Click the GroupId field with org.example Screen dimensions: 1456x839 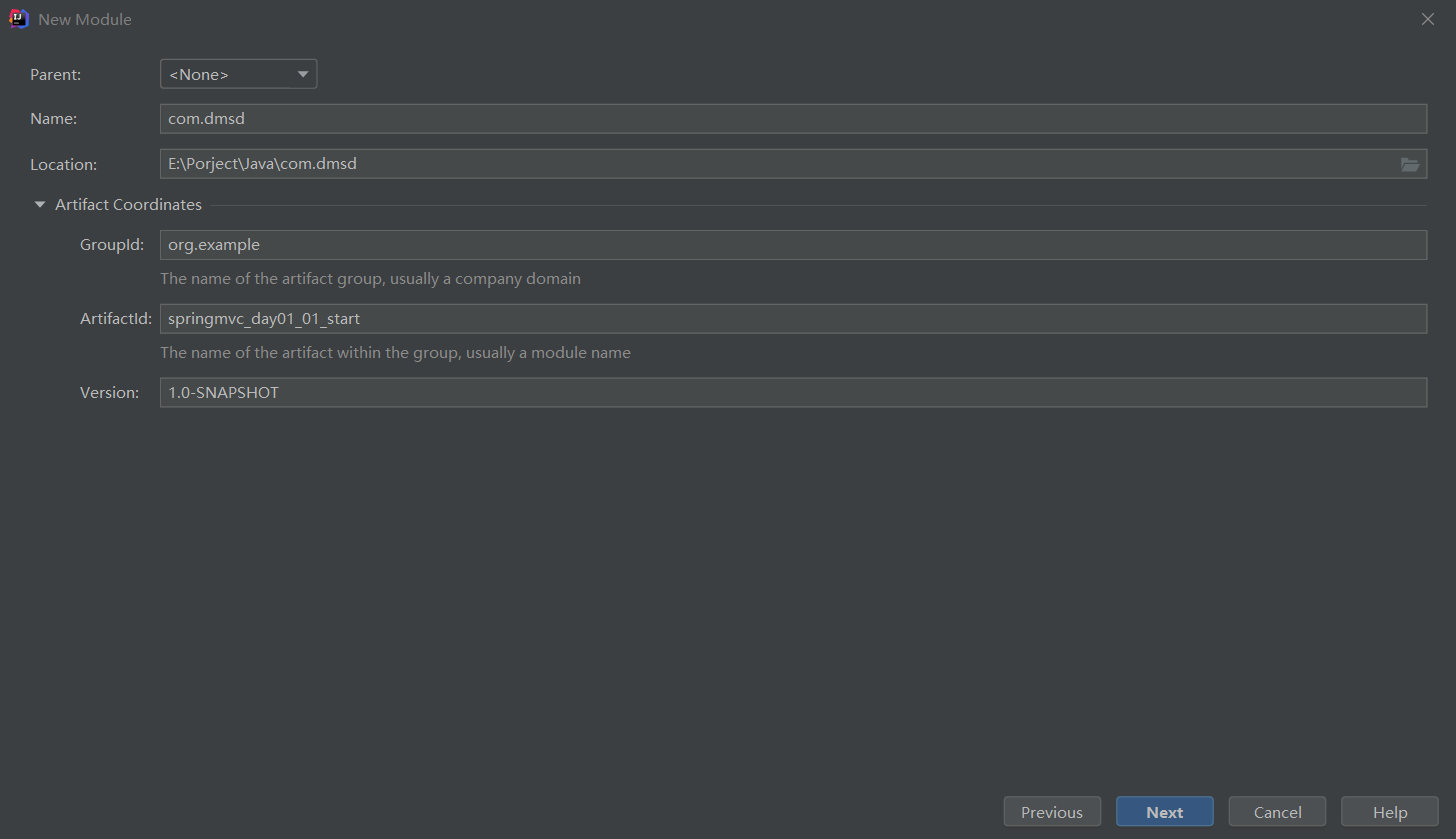tap(793, 245)
